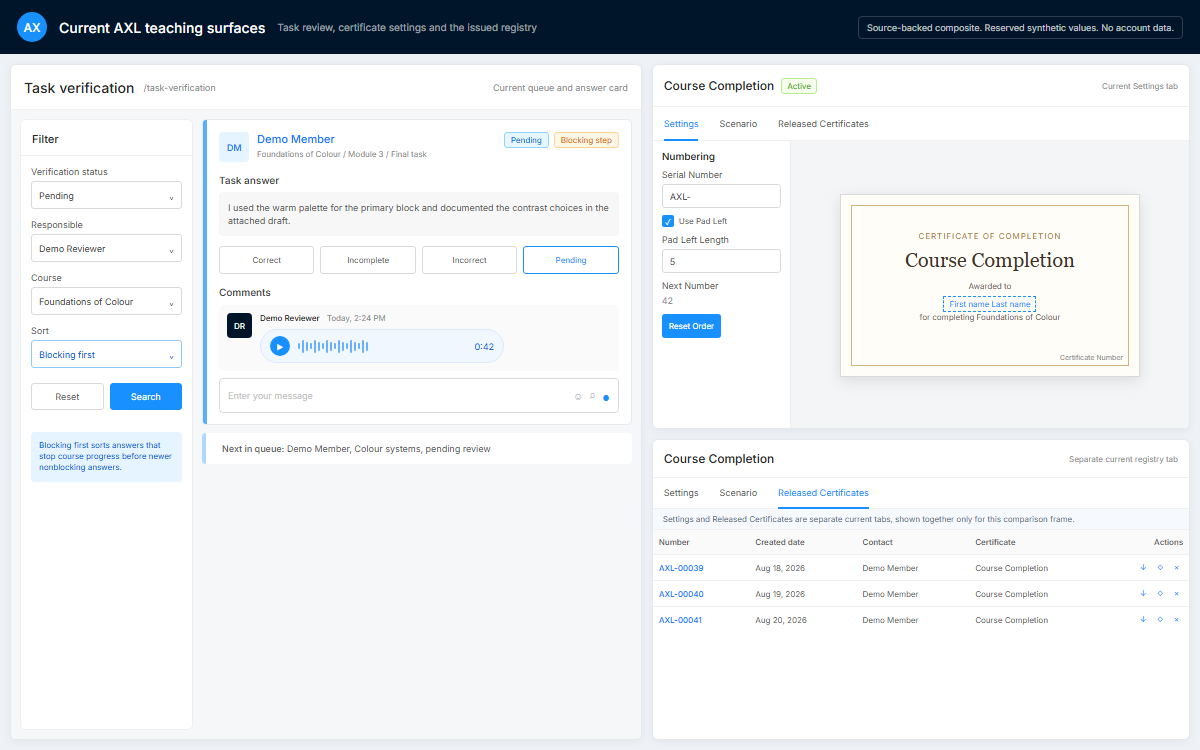
Task: Click the attachment icon in the message box
Action: tap(592, 396)
